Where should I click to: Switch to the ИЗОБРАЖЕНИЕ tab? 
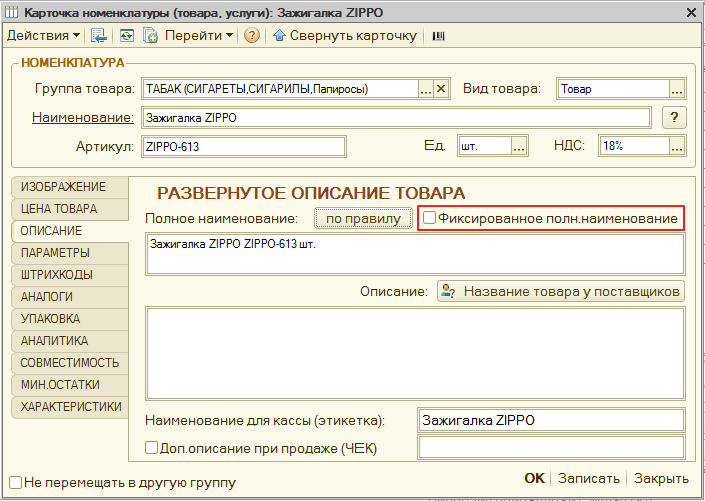[70, 187]
